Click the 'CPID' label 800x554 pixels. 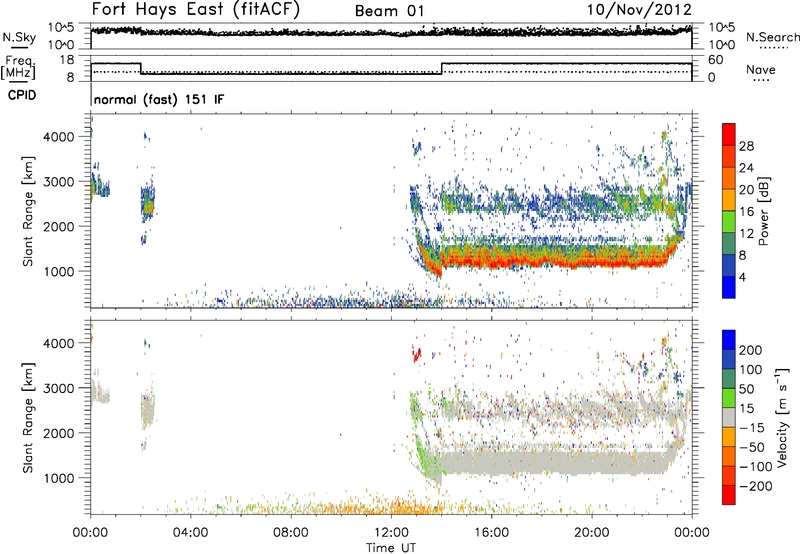pos(22,95)
